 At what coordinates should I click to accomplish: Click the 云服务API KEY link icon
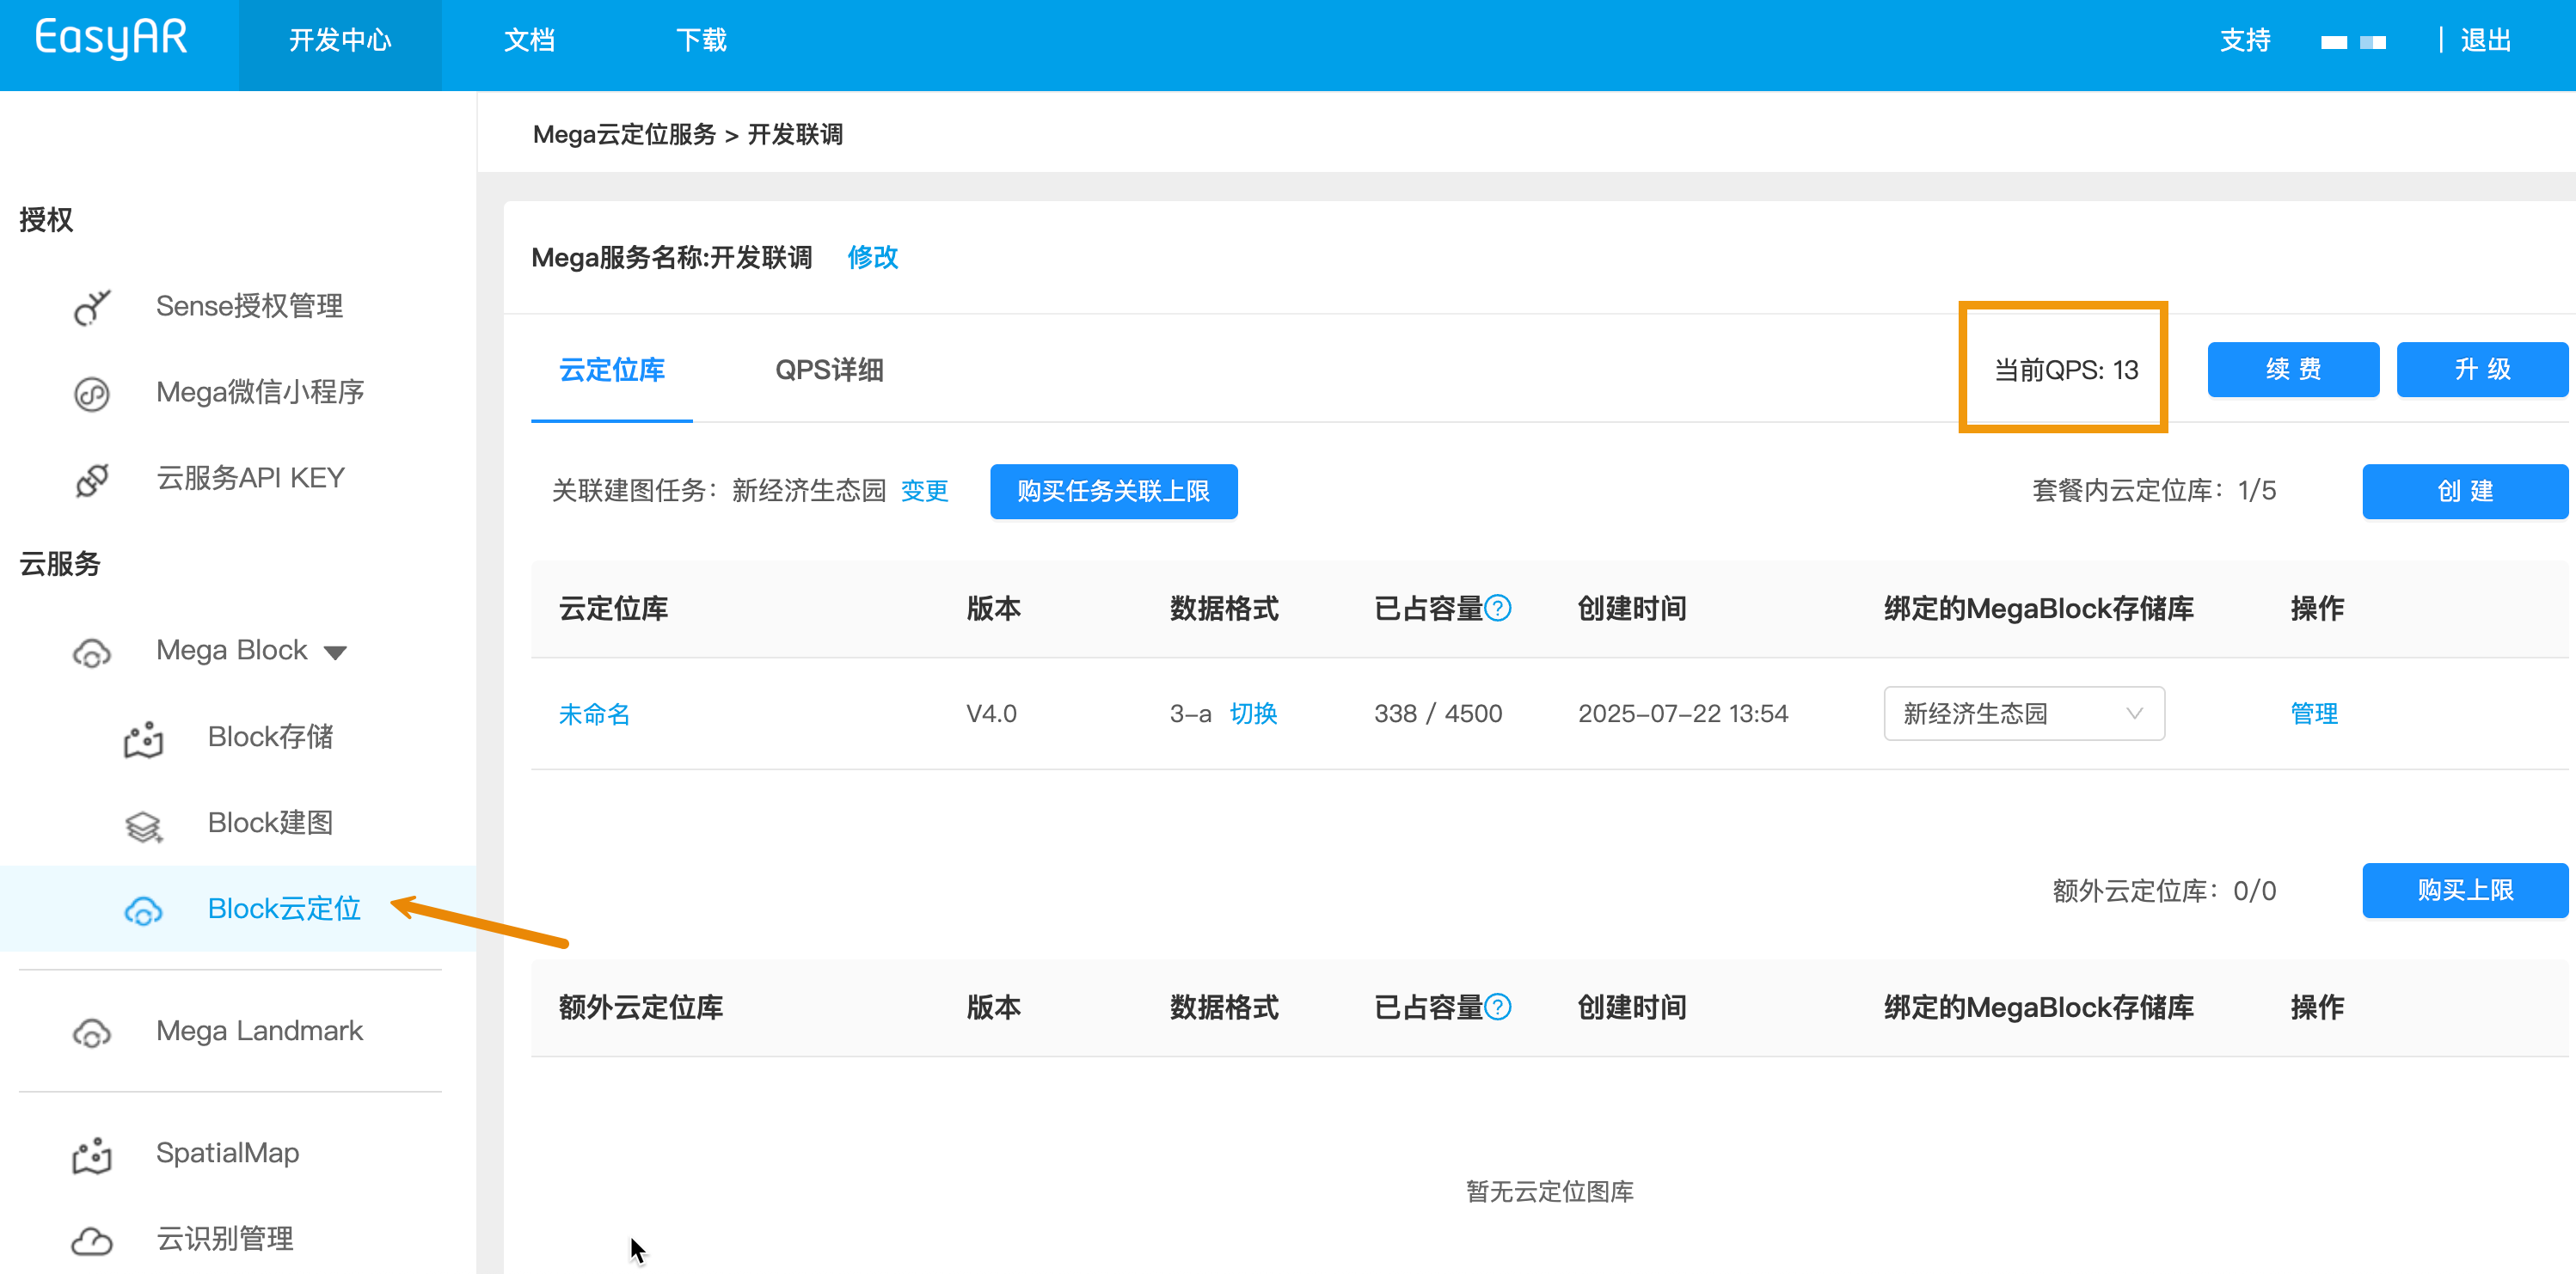92,479
